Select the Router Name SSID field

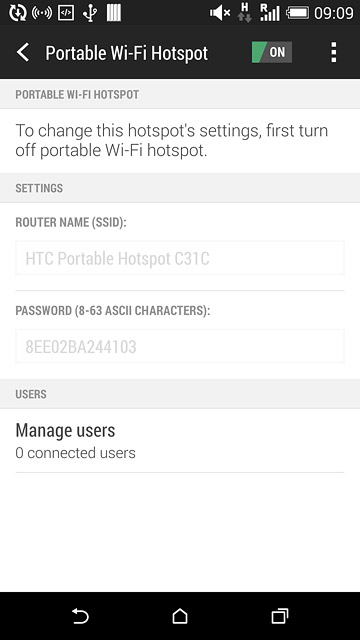click(180, 258)
